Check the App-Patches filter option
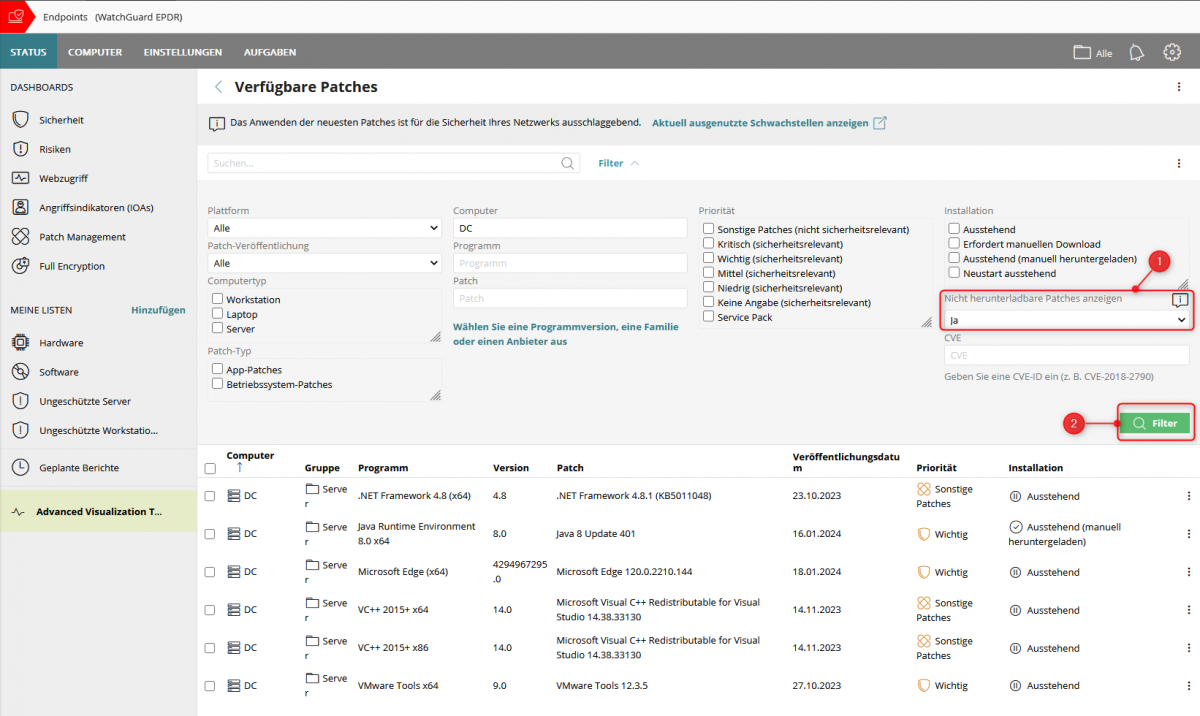Image resolution: width=1200 pixels, height=716 pixels. [x=216, y=369]
